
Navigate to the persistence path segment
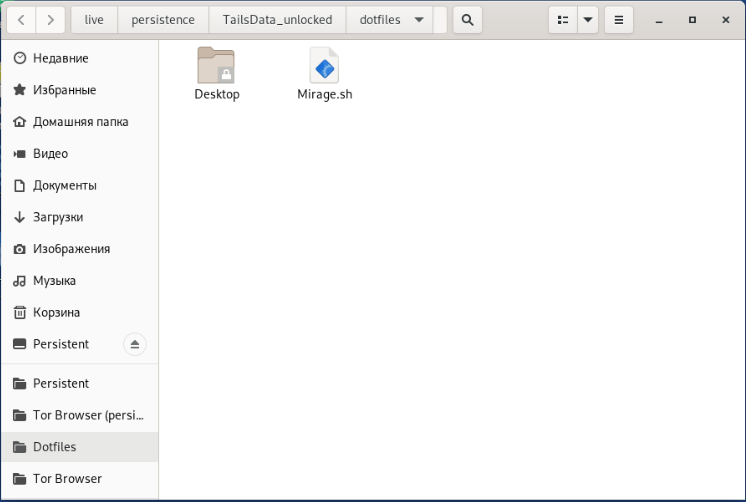[x=163, y=20]
